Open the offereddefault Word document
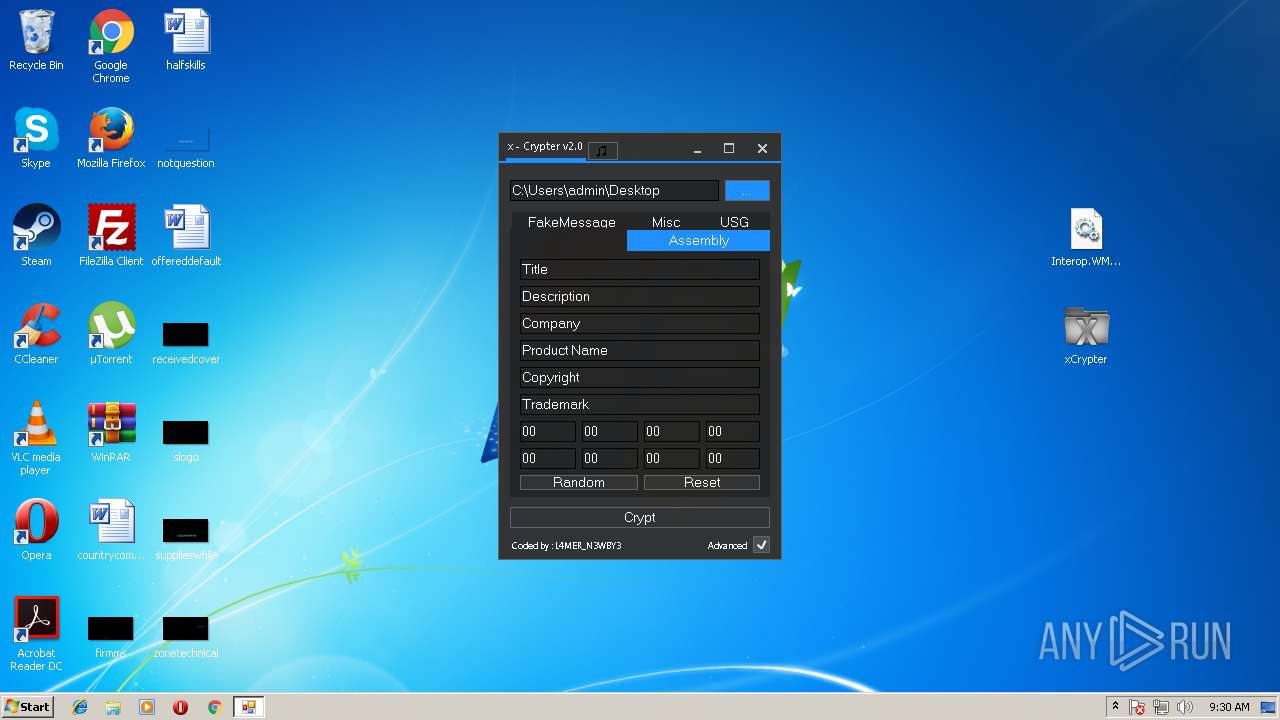The height and width of the screenshot is (720, 1280). 186,237
